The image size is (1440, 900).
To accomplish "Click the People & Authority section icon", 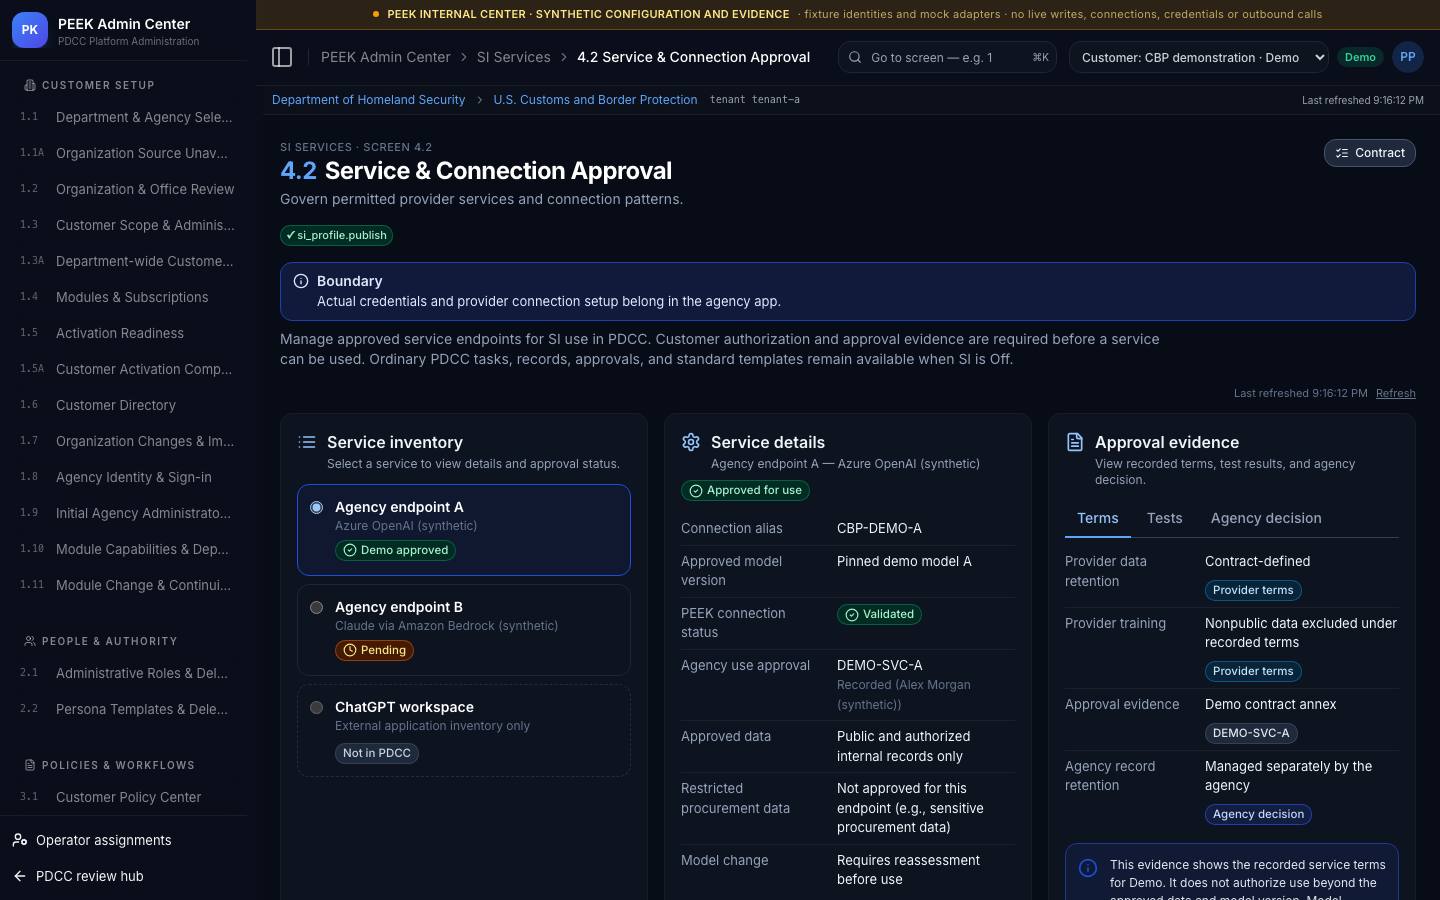I will pos(30,641).
